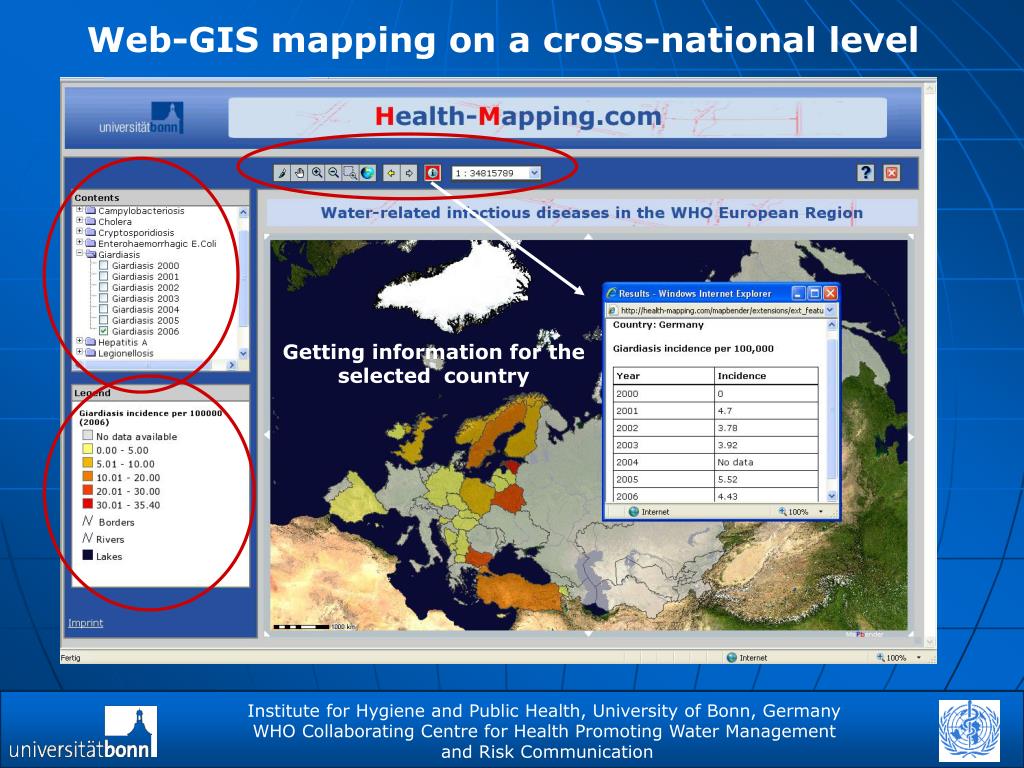Activate the red feature info tool
The image size is (1024, 768).
click(432, 173)
